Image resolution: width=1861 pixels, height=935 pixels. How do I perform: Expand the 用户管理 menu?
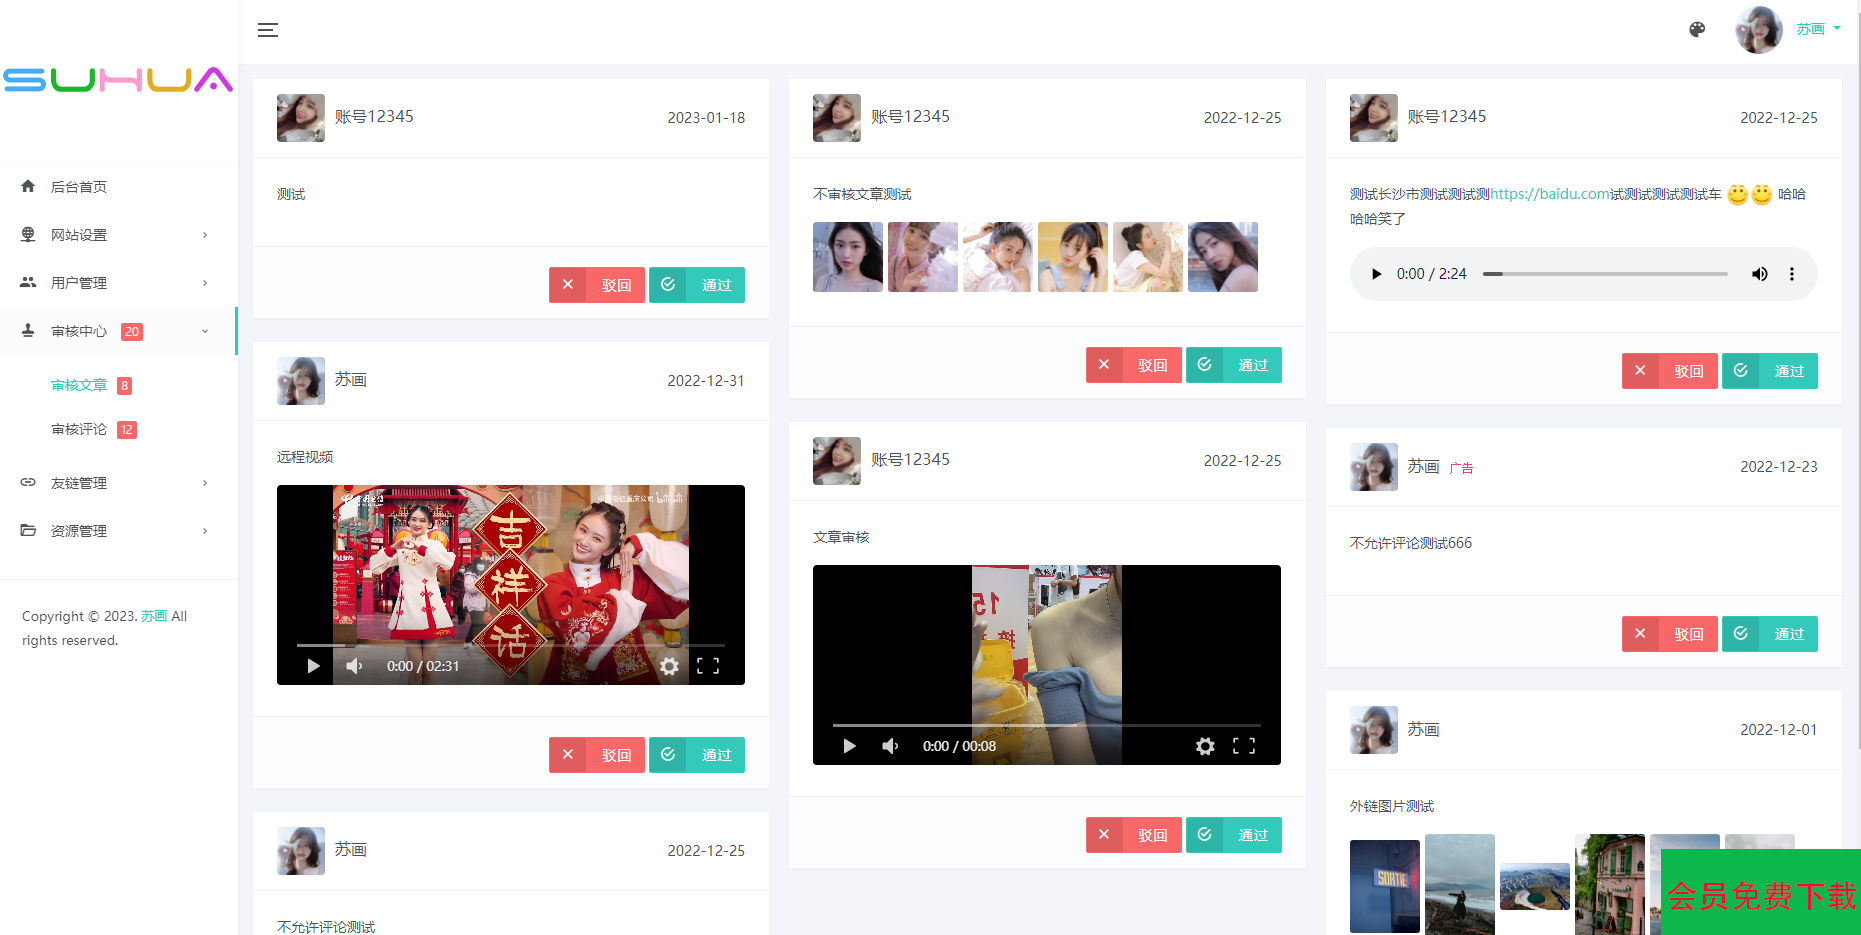point(117,283)
